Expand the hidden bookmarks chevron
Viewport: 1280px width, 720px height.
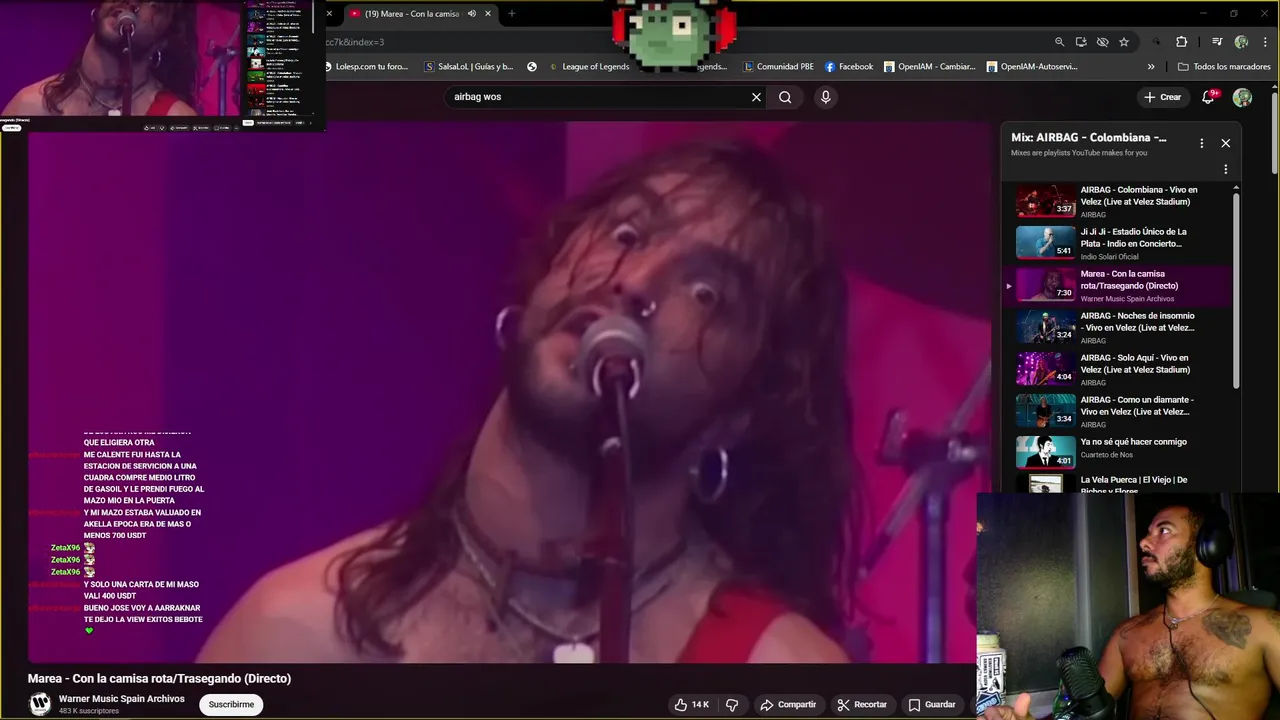tap(1151, 67)
